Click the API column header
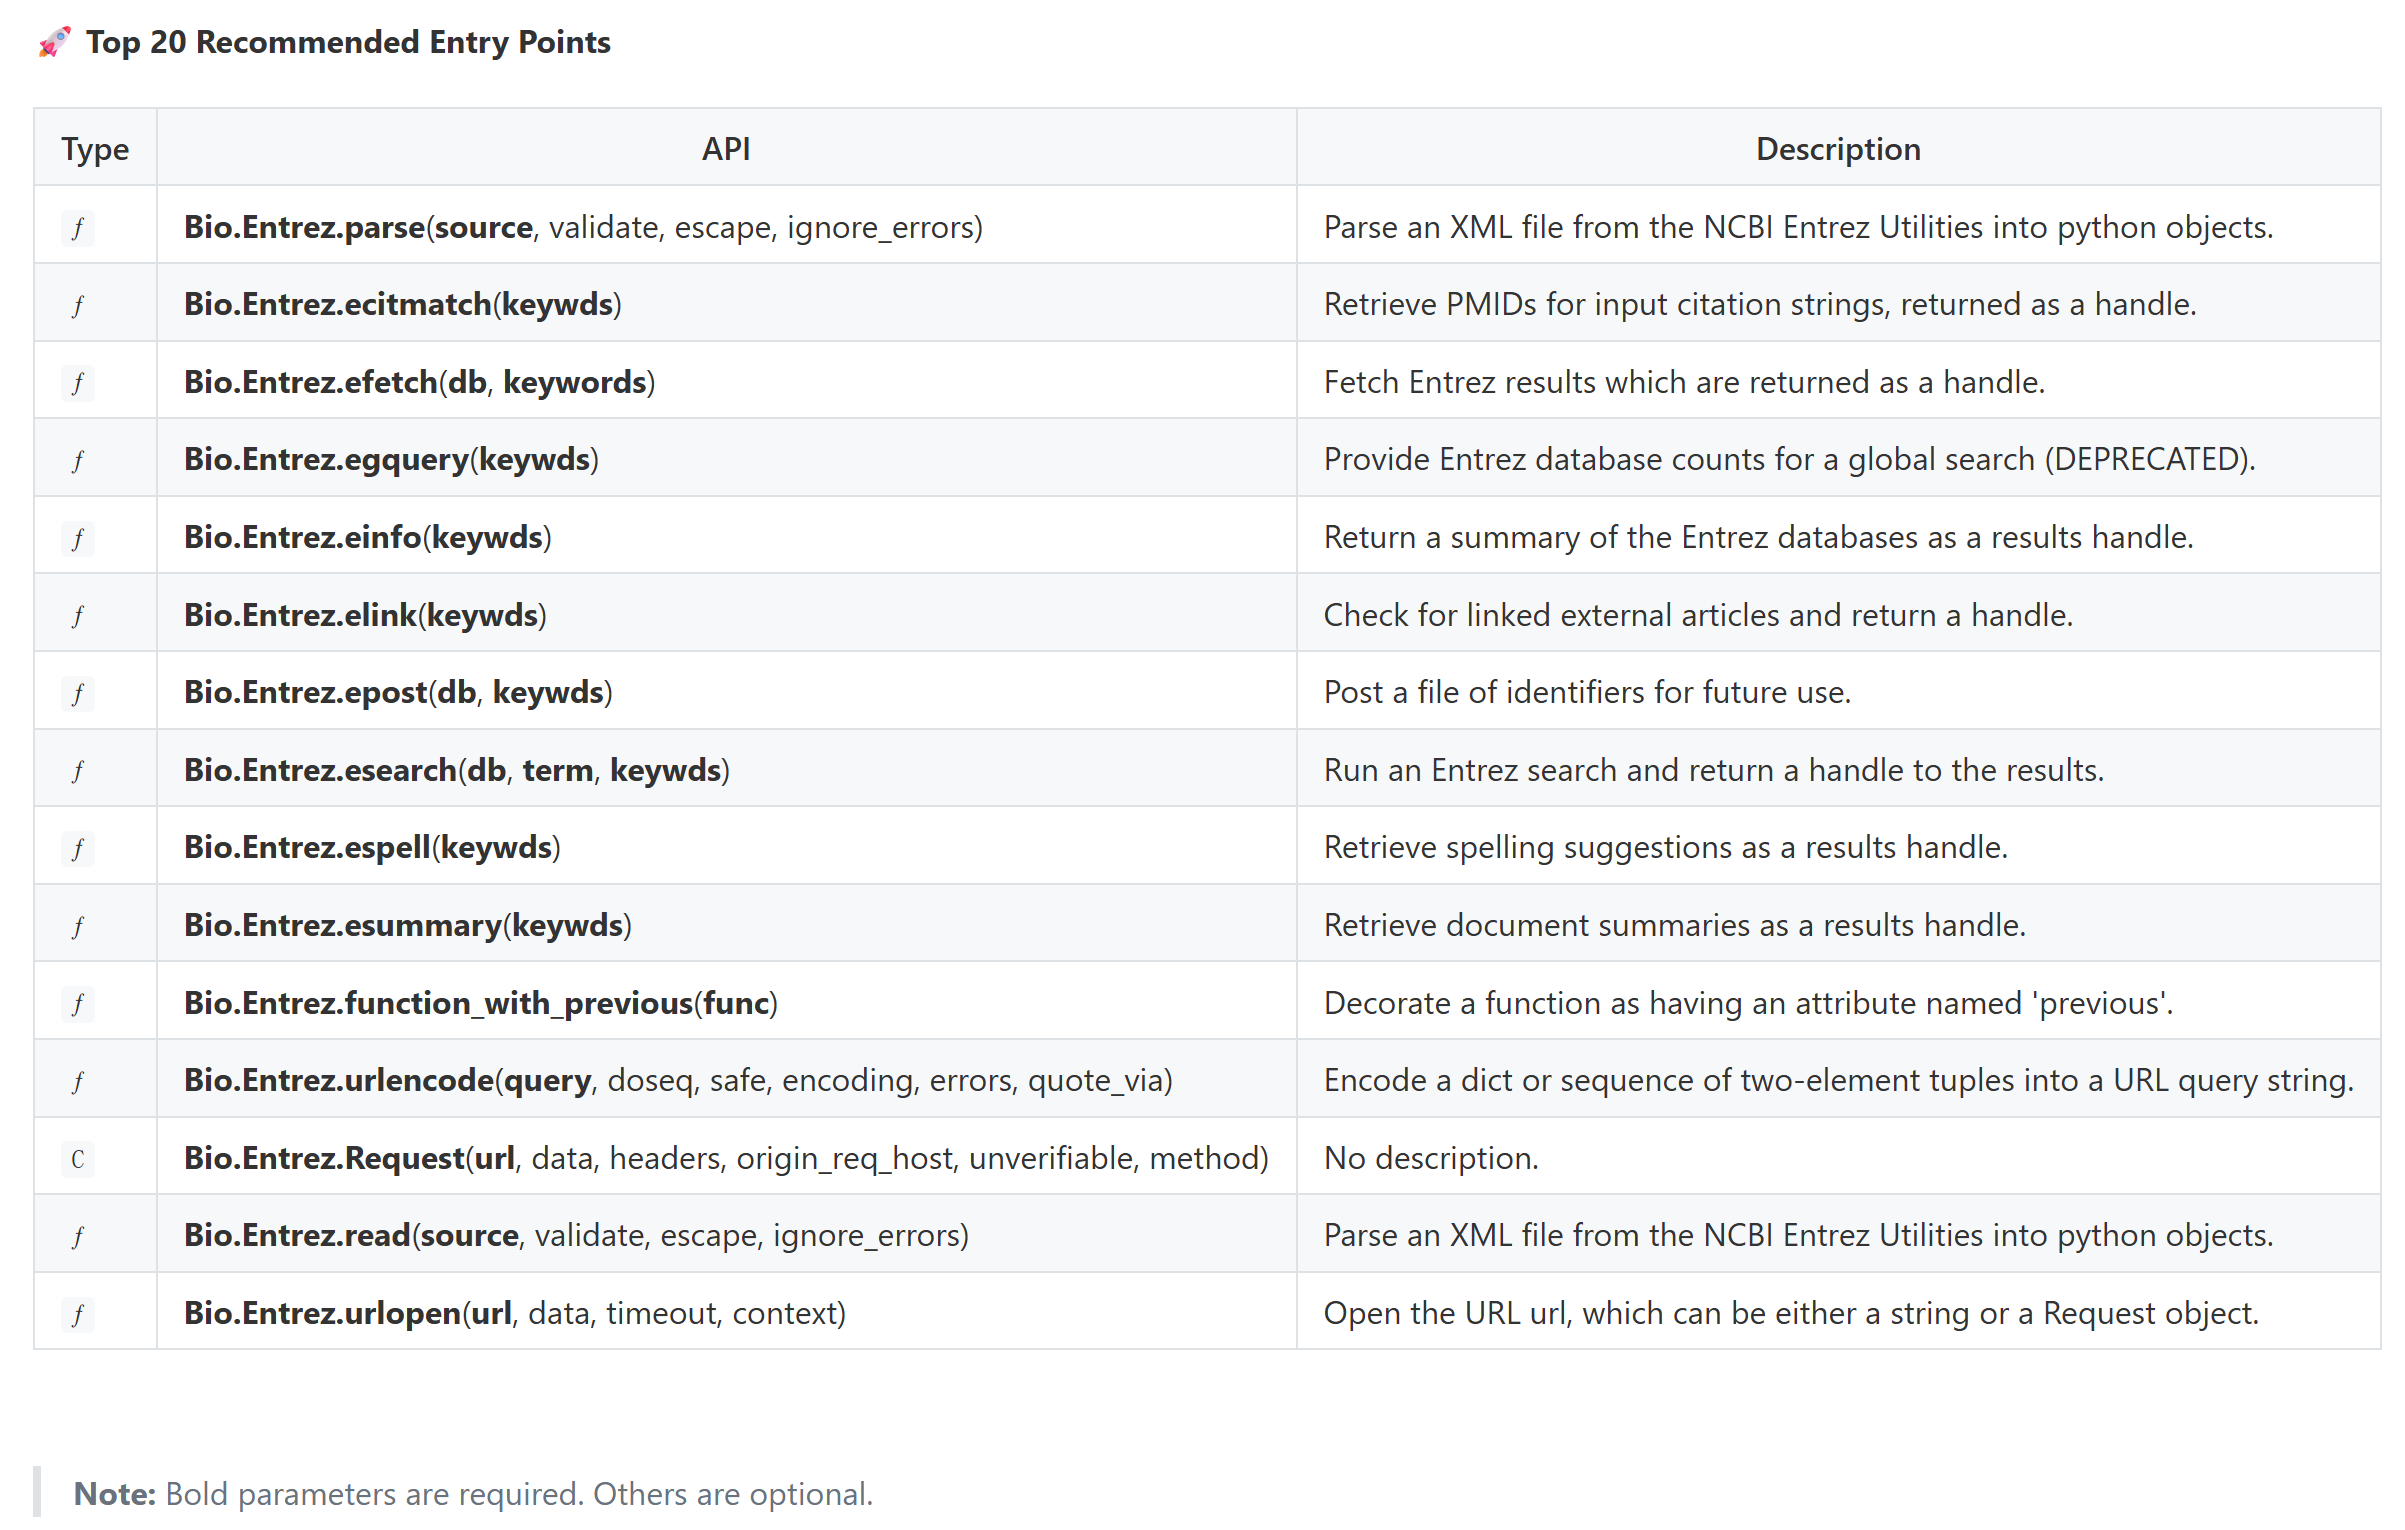The height and width of the screenshot is (1530, 2405). click(726, 149)
